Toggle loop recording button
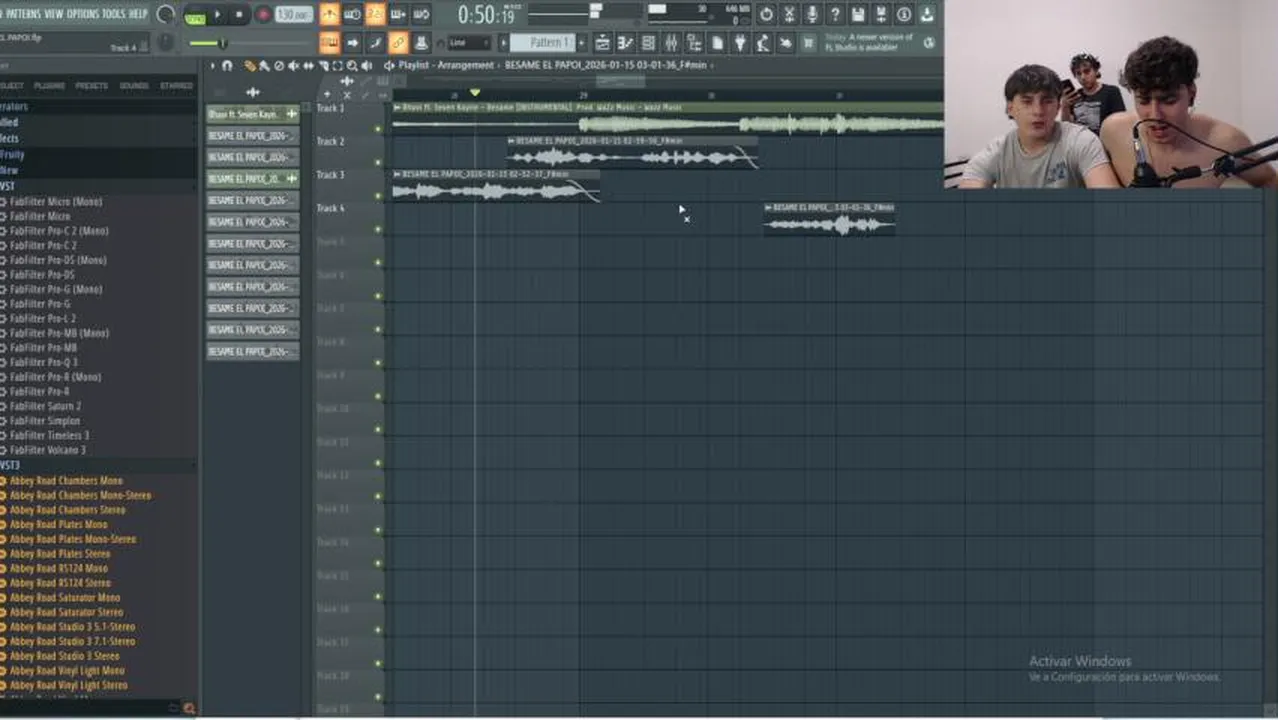The width and height of the screenshot is (1278, 720). click(421, 14)
